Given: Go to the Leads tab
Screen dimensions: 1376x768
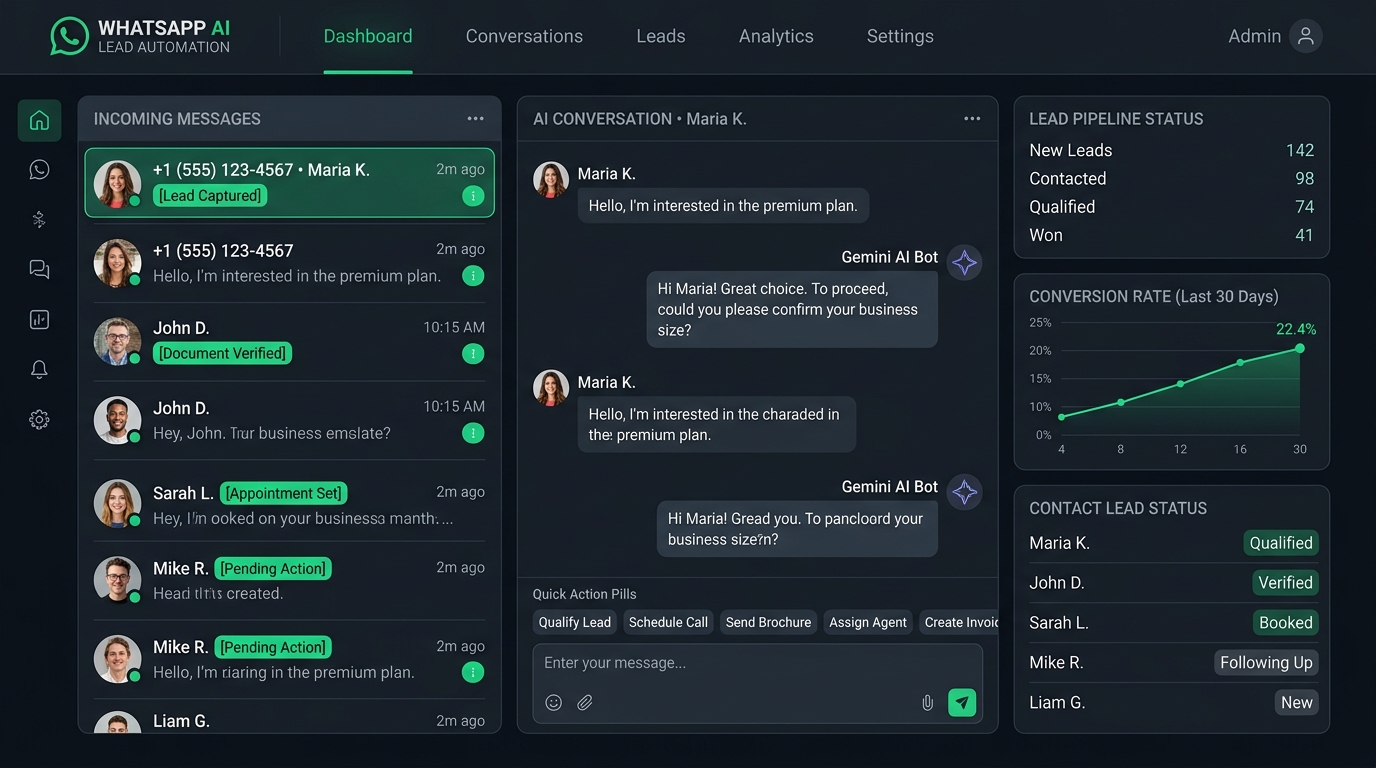Looking at the screenshot, I should pos(661,36).
